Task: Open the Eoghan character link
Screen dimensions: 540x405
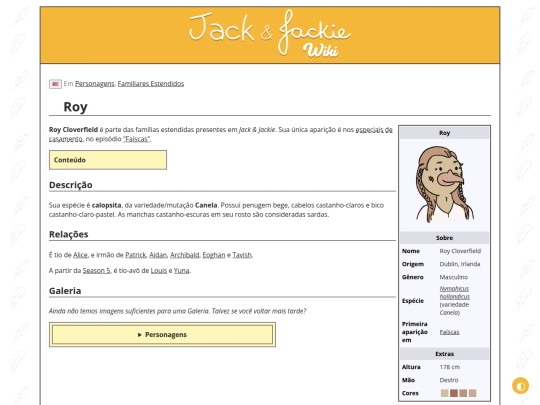Action: [214, 255]
